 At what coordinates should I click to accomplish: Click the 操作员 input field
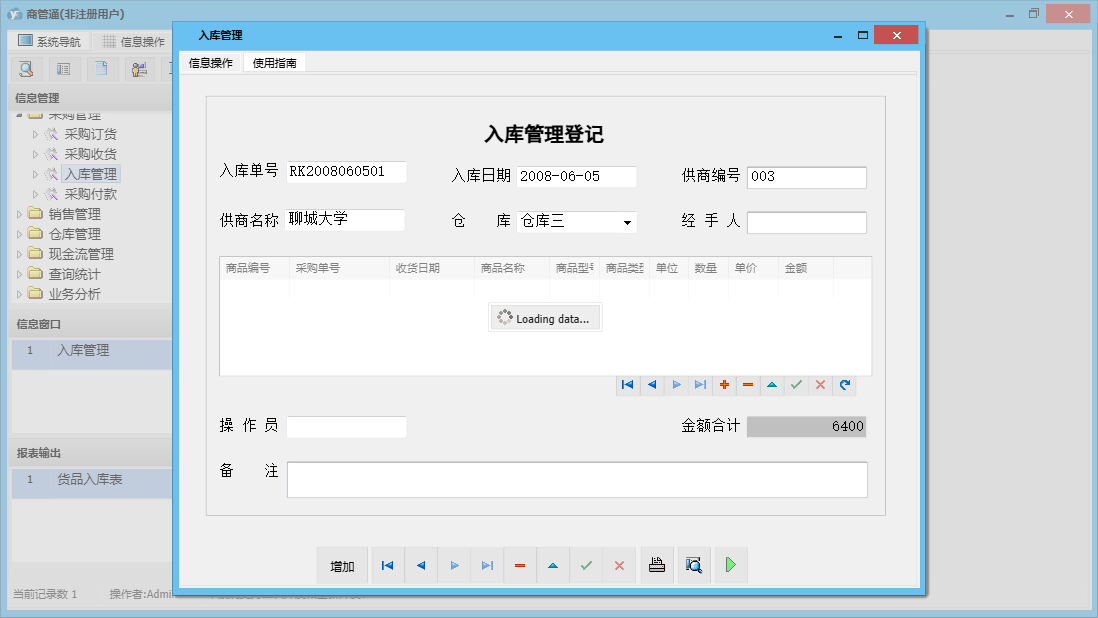click(x=346, y=426)
